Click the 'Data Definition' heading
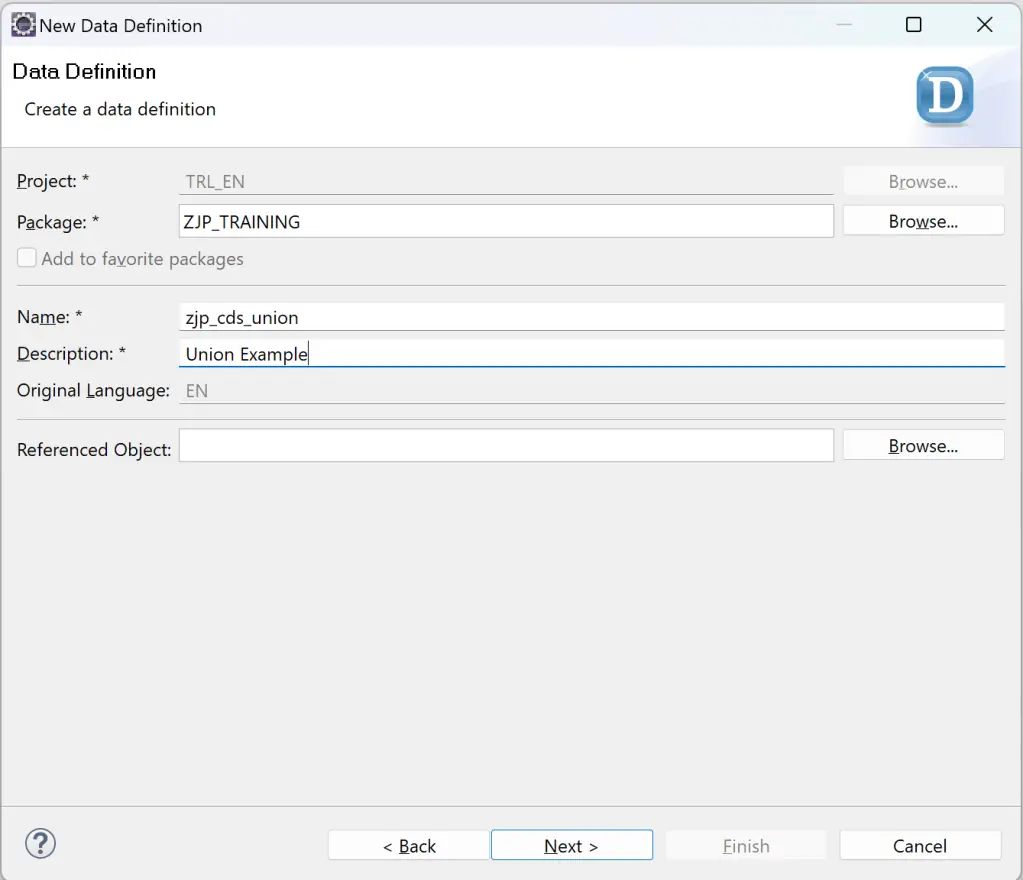Image resolution: width=1023 pixels, height=880 pixels. click(84, 71)
